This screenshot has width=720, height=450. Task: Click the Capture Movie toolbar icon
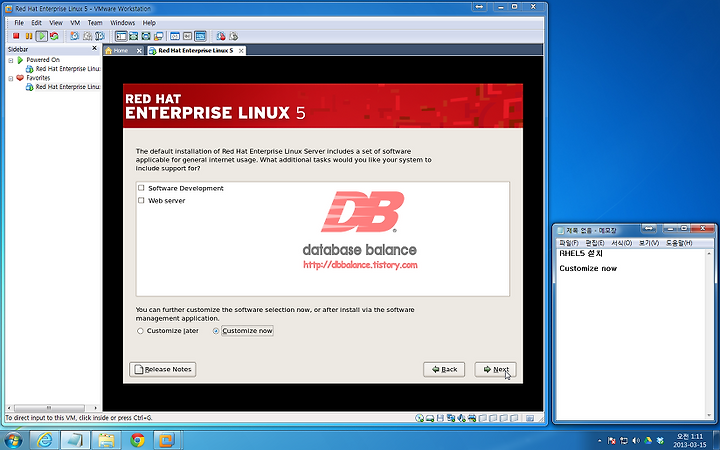click(x=221, y=36)
